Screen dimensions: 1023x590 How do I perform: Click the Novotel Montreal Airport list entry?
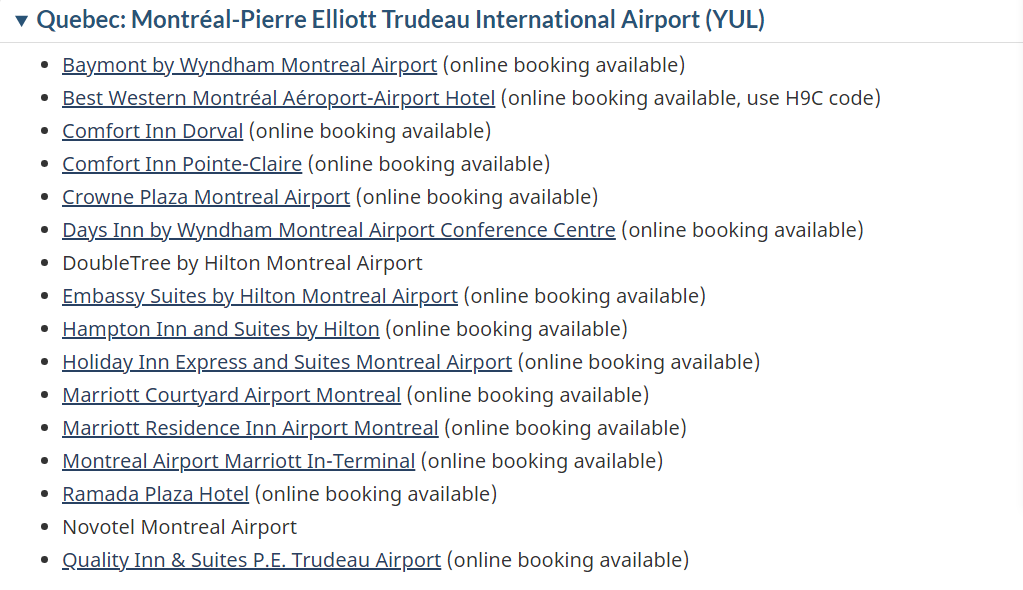coord(179,527)
